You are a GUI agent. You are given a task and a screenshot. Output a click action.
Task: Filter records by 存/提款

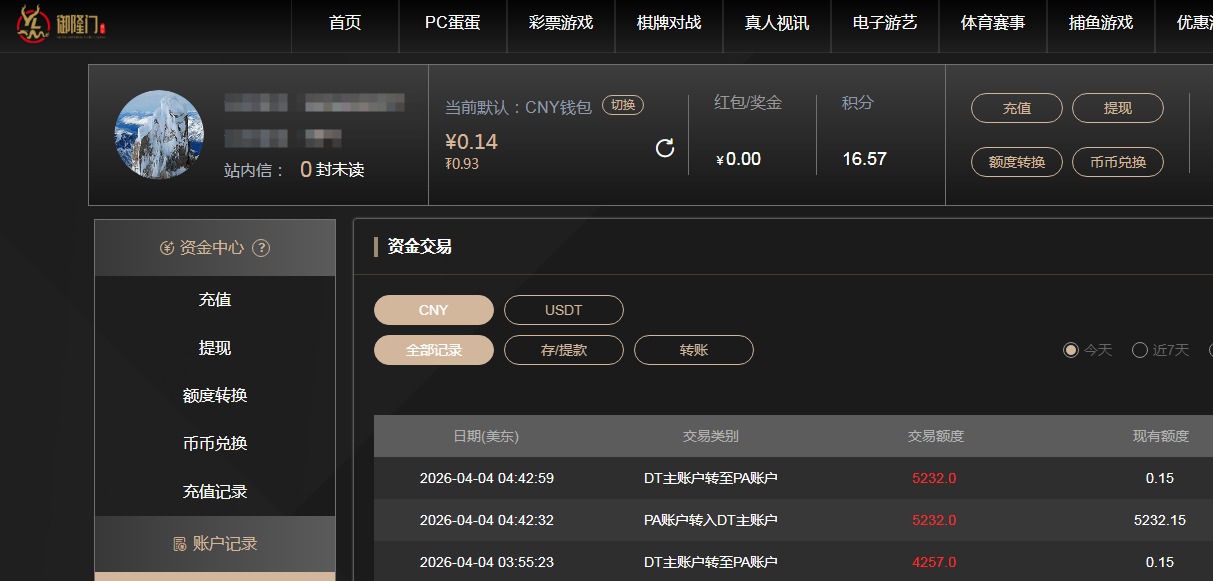pyautogui.click(x=563, y=350)
